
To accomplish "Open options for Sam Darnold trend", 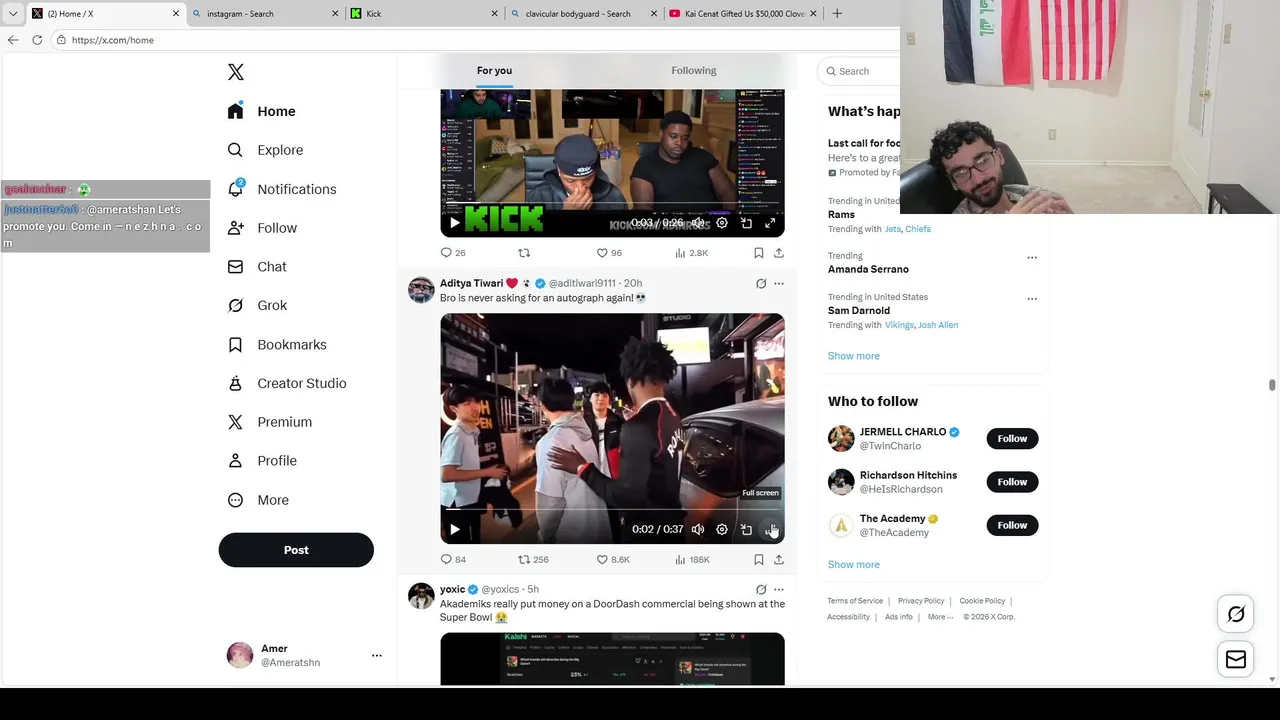I will [1032, 298].
